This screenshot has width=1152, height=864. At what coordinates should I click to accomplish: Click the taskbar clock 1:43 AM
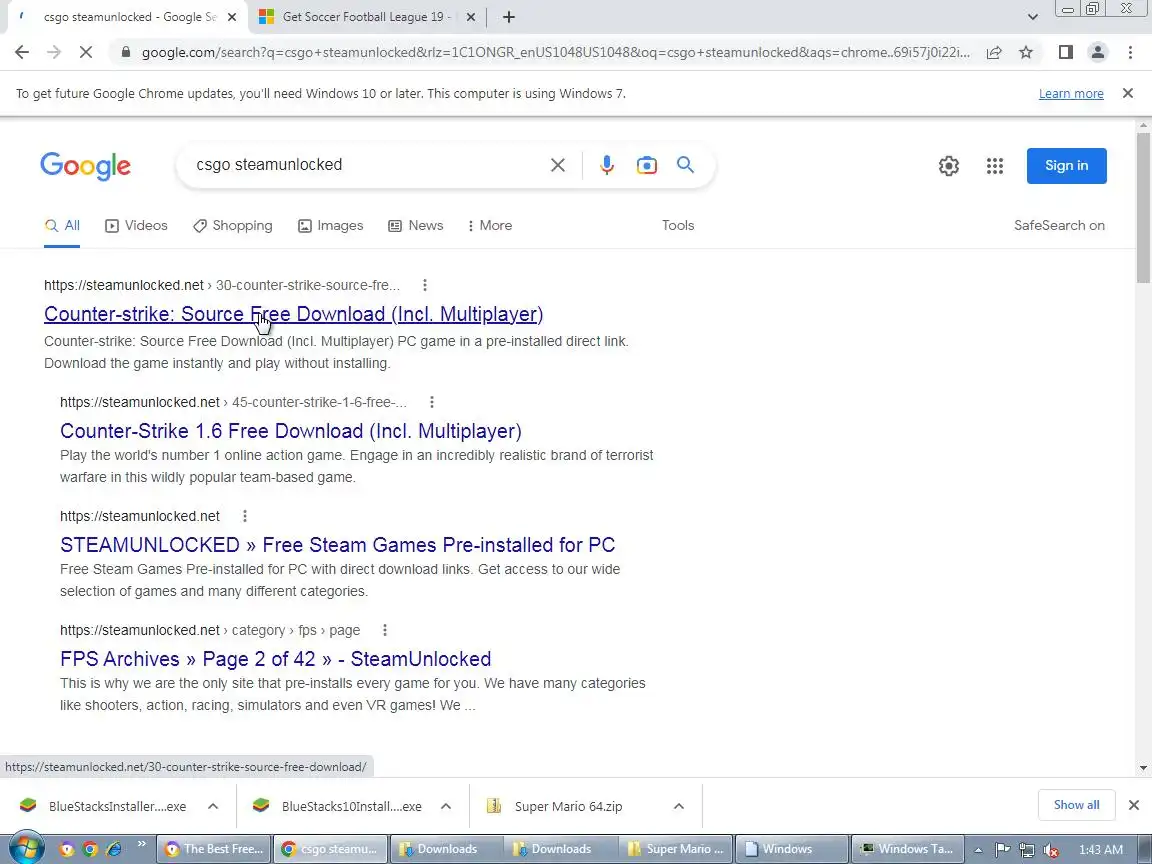tap(1100, 849)
